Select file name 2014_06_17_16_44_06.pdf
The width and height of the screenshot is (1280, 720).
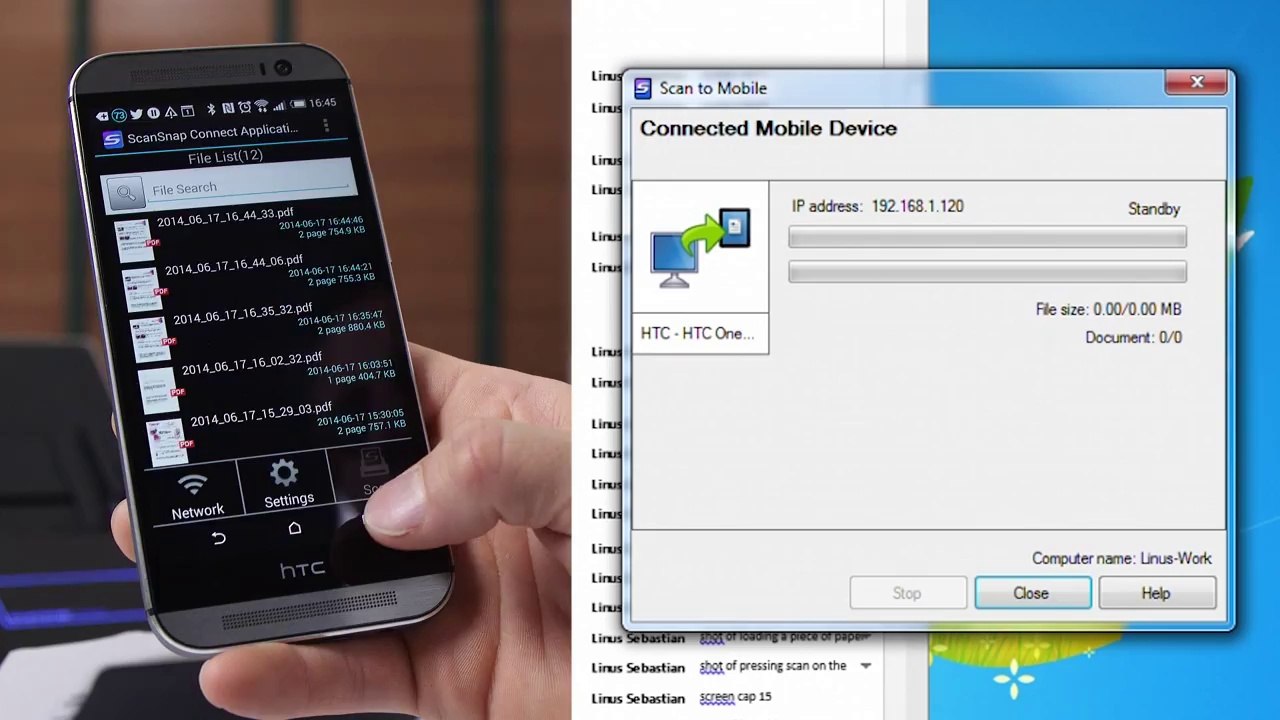[x=234, y=265]
